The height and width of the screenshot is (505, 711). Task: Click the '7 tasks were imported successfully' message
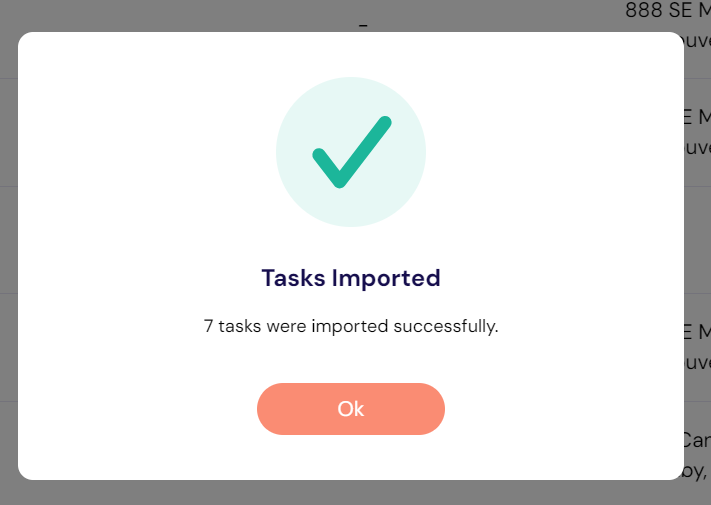[351, 326]
